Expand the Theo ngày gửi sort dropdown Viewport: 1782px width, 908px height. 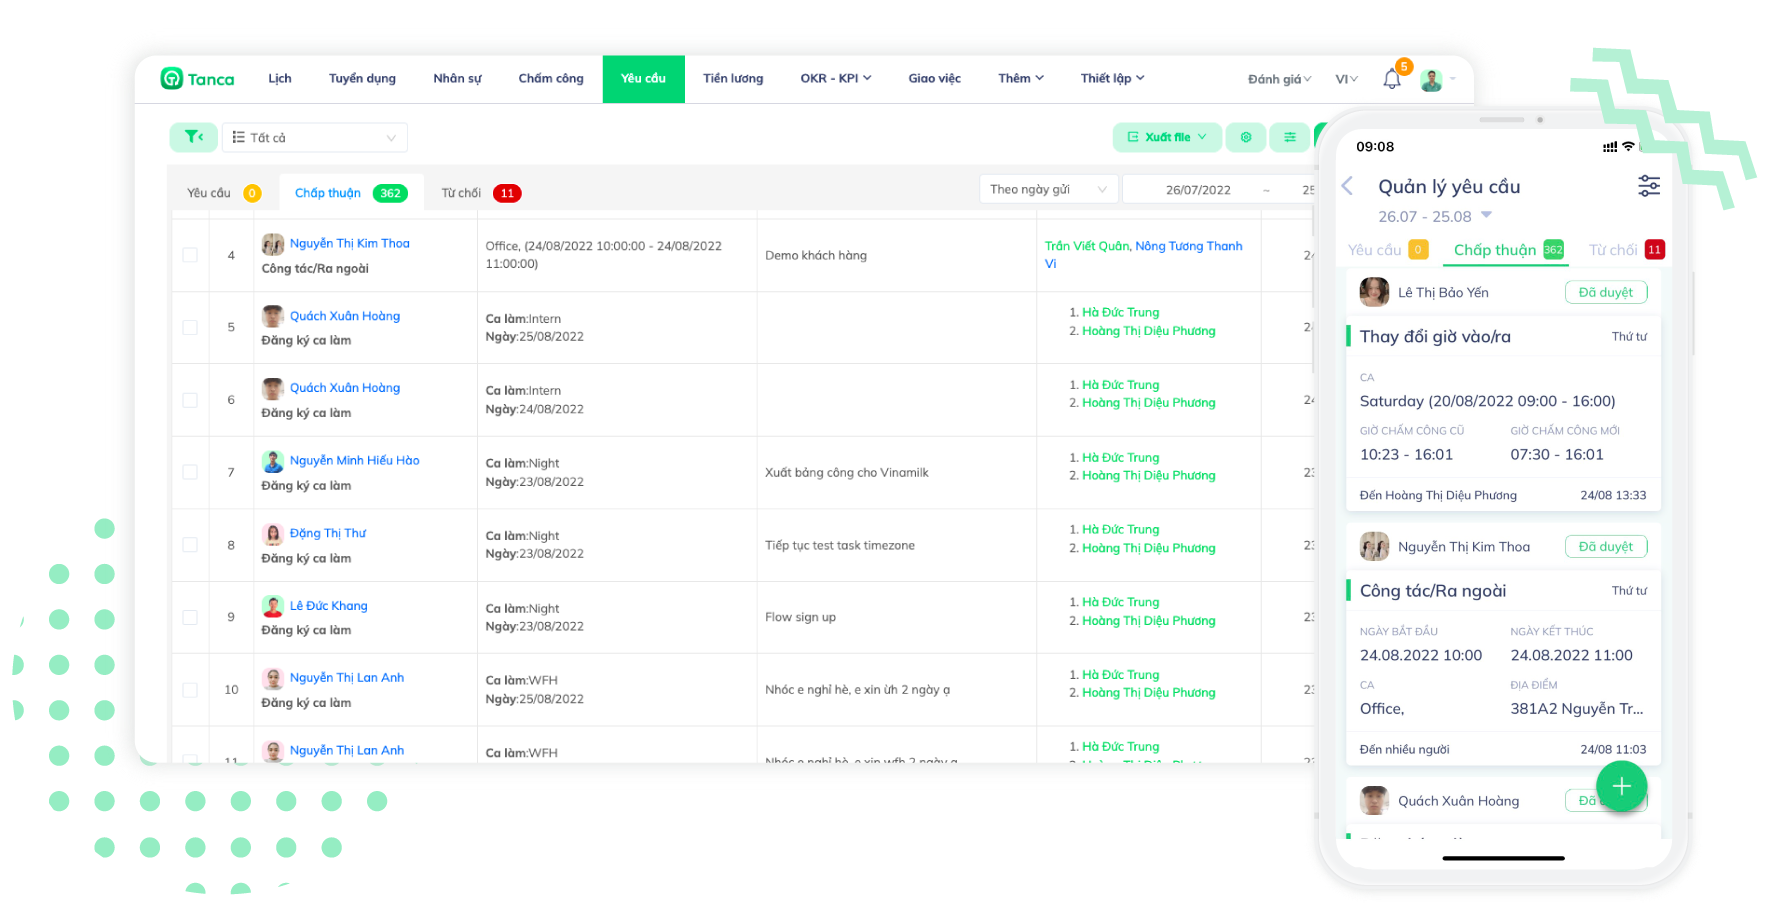click(x=1047, y=189)
